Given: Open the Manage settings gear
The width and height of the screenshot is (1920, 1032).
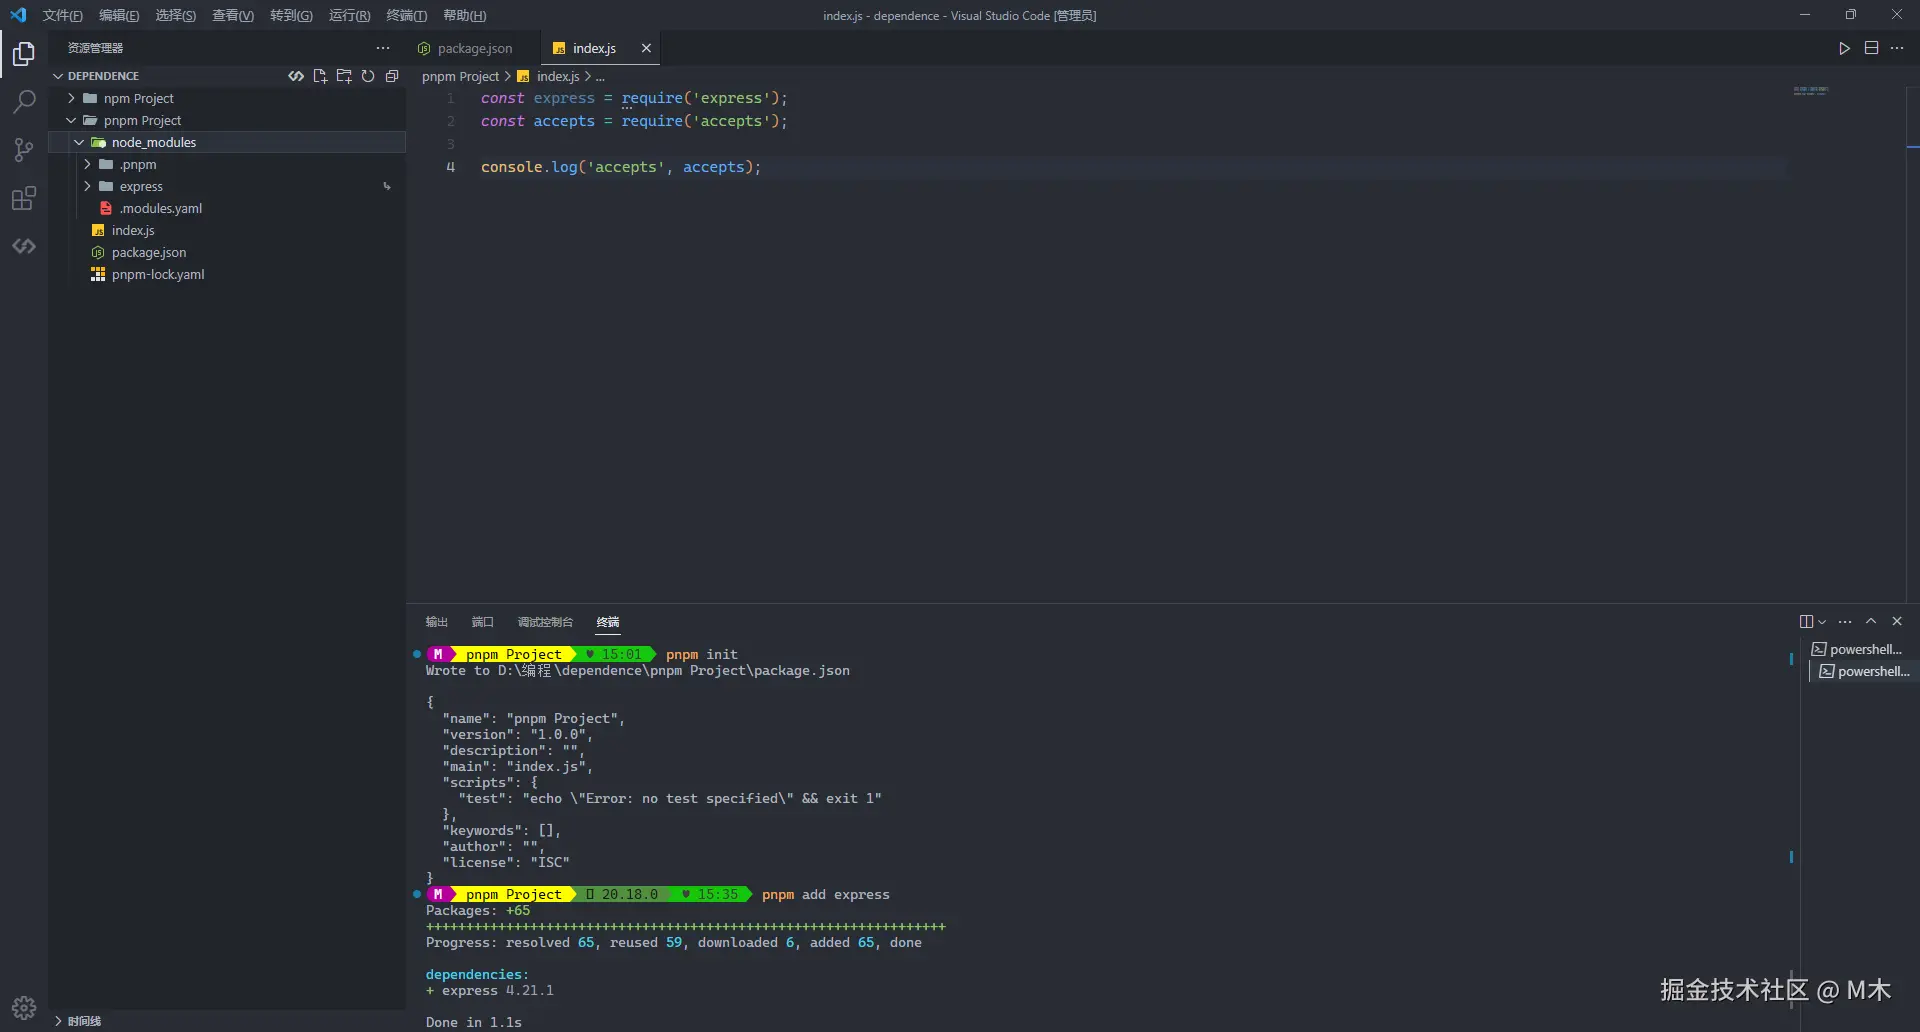Looking at the screenshot, I should (24, 1007).
